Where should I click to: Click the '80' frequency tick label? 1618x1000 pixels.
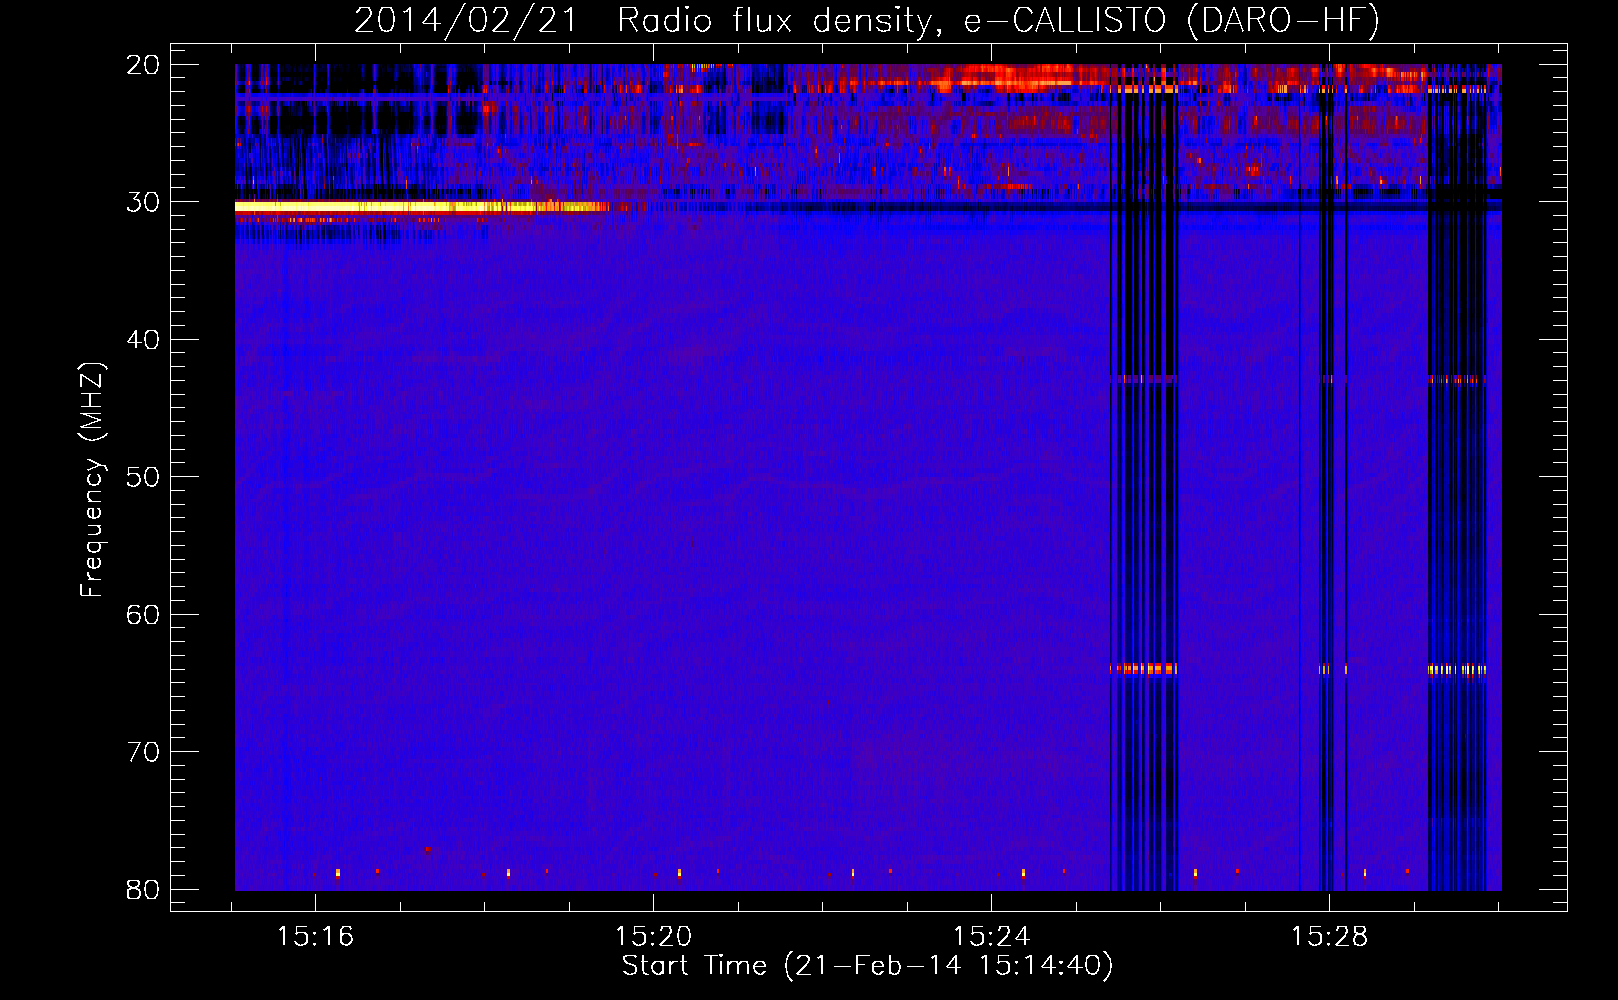point(143,889)
